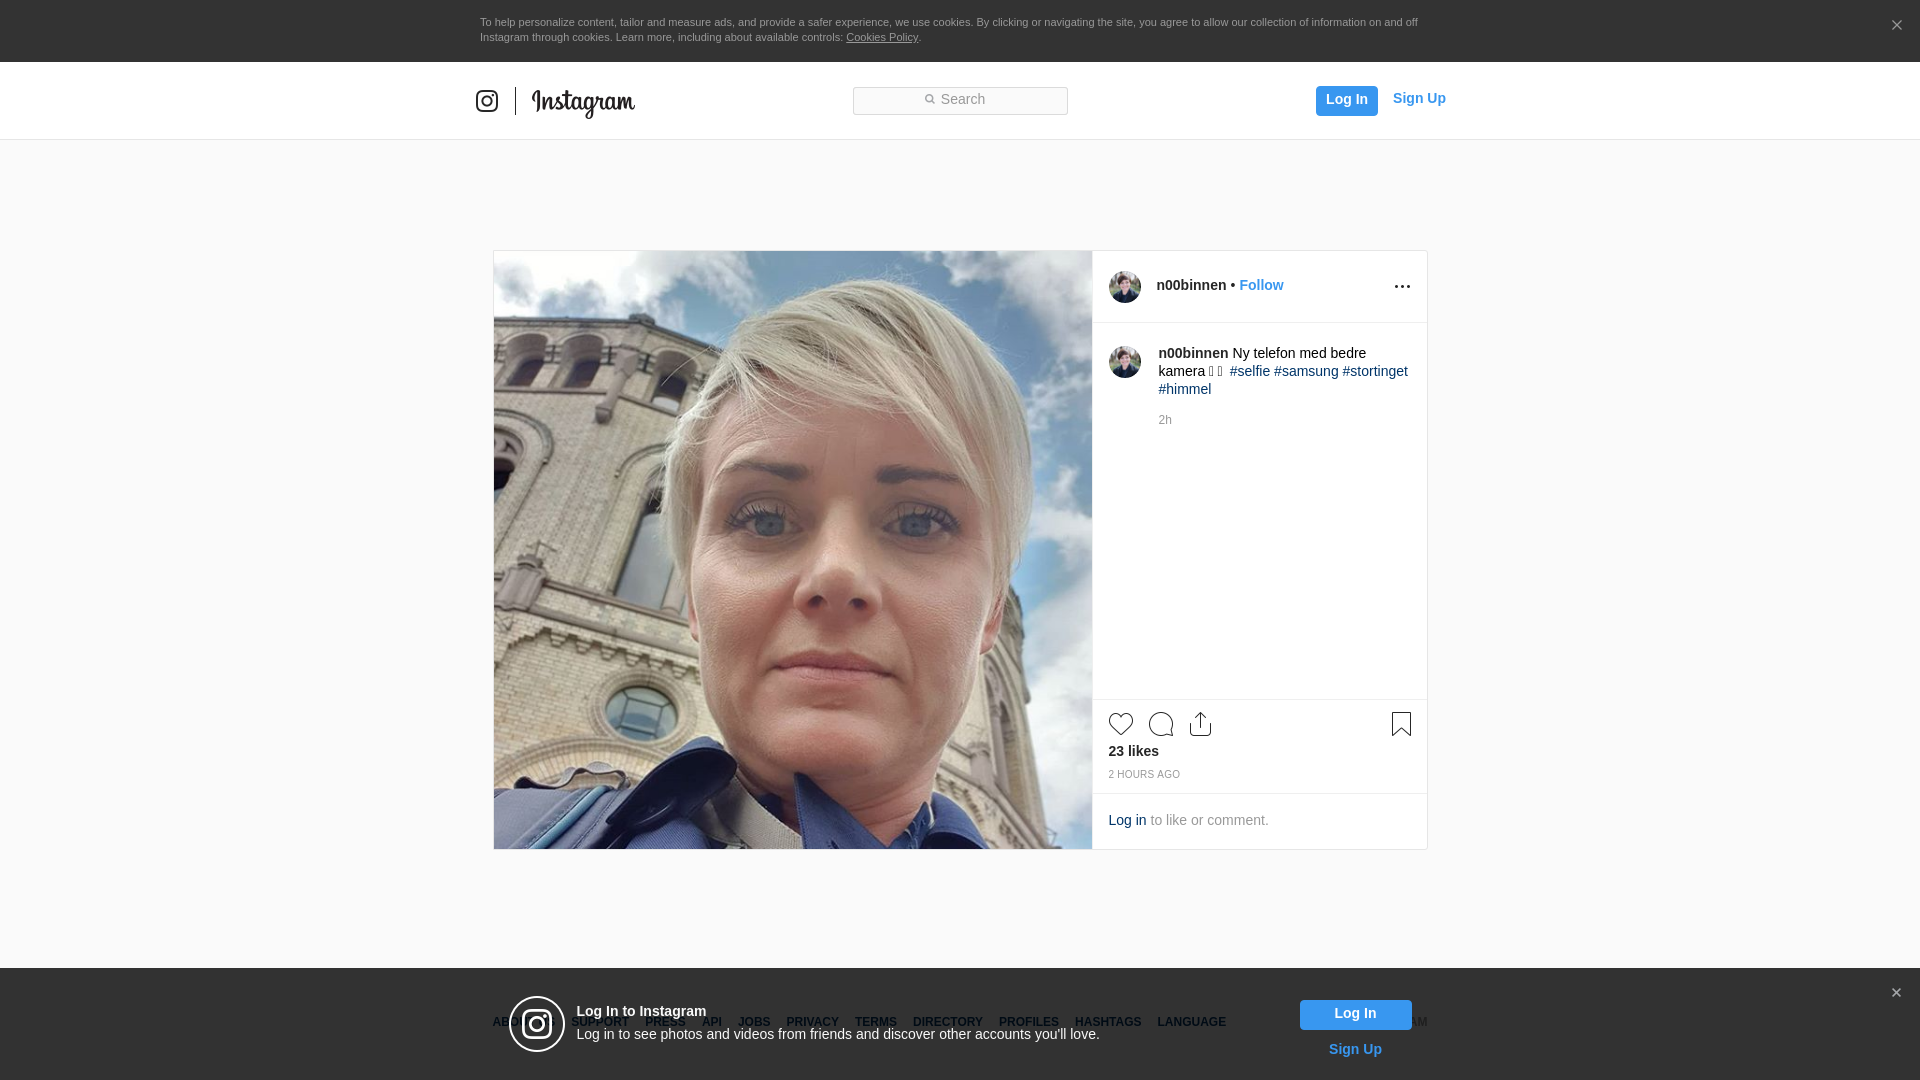
Task: Close the bottom login prompt banner
Action: (1896, 993)
